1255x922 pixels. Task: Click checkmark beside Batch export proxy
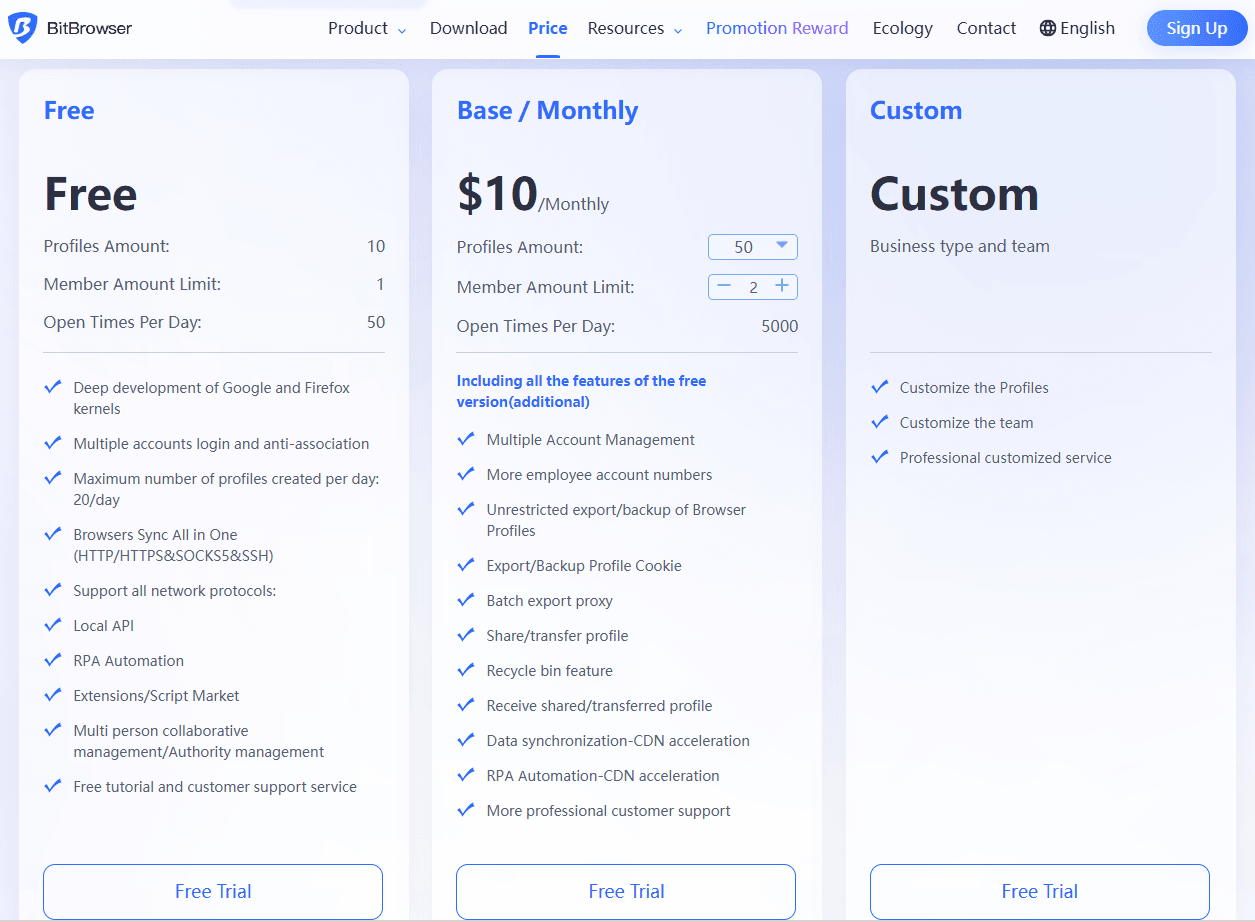(x=466, y=600)
